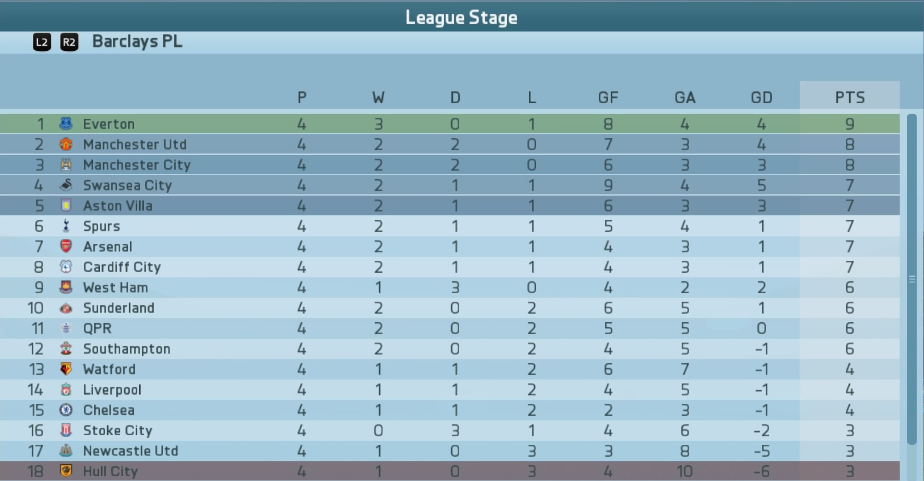This screenshot has width=924, height=481.
Task: Click the GF column header
Action: tap(608, 97)
